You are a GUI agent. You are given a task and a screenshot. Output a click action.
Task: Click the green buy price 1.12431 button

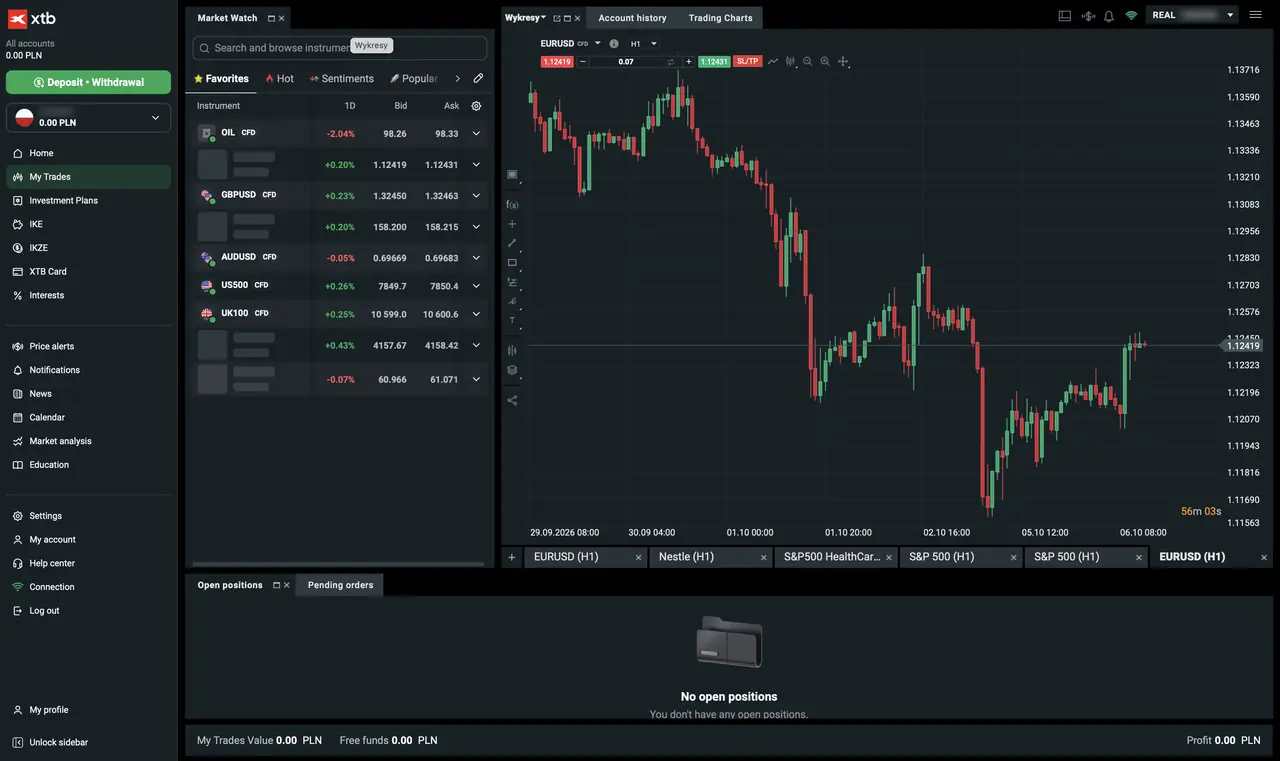point(714,61)
